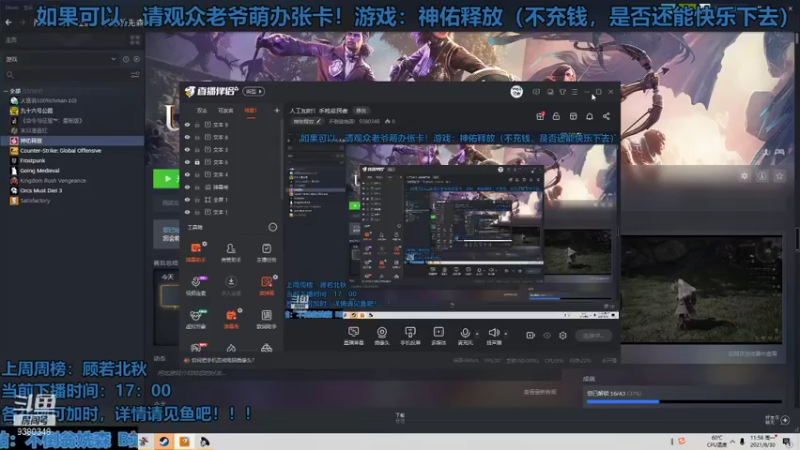Open the orange tool in second toolbox row
The image size is (800, 450).
pos(266,285)
